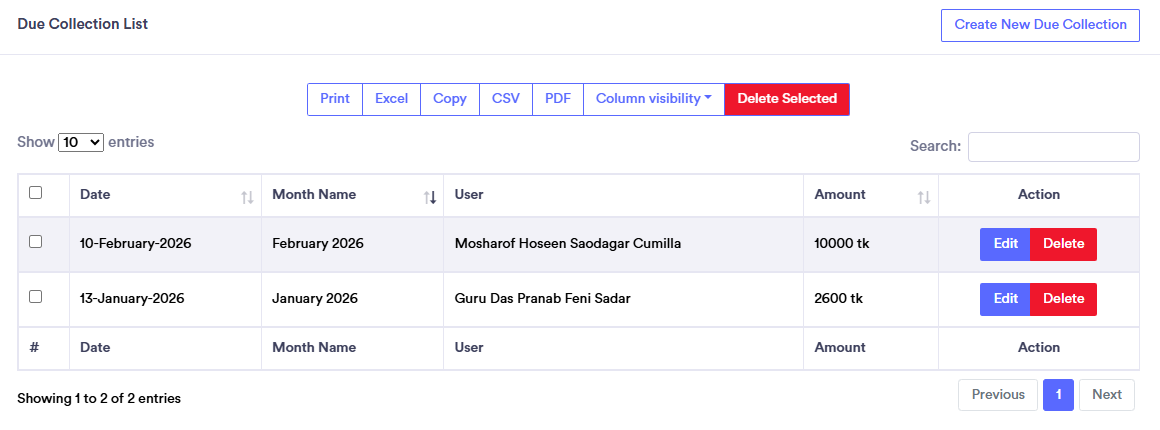
Task: Toggle the select-all header checkbox
Action: click(36, 193)
